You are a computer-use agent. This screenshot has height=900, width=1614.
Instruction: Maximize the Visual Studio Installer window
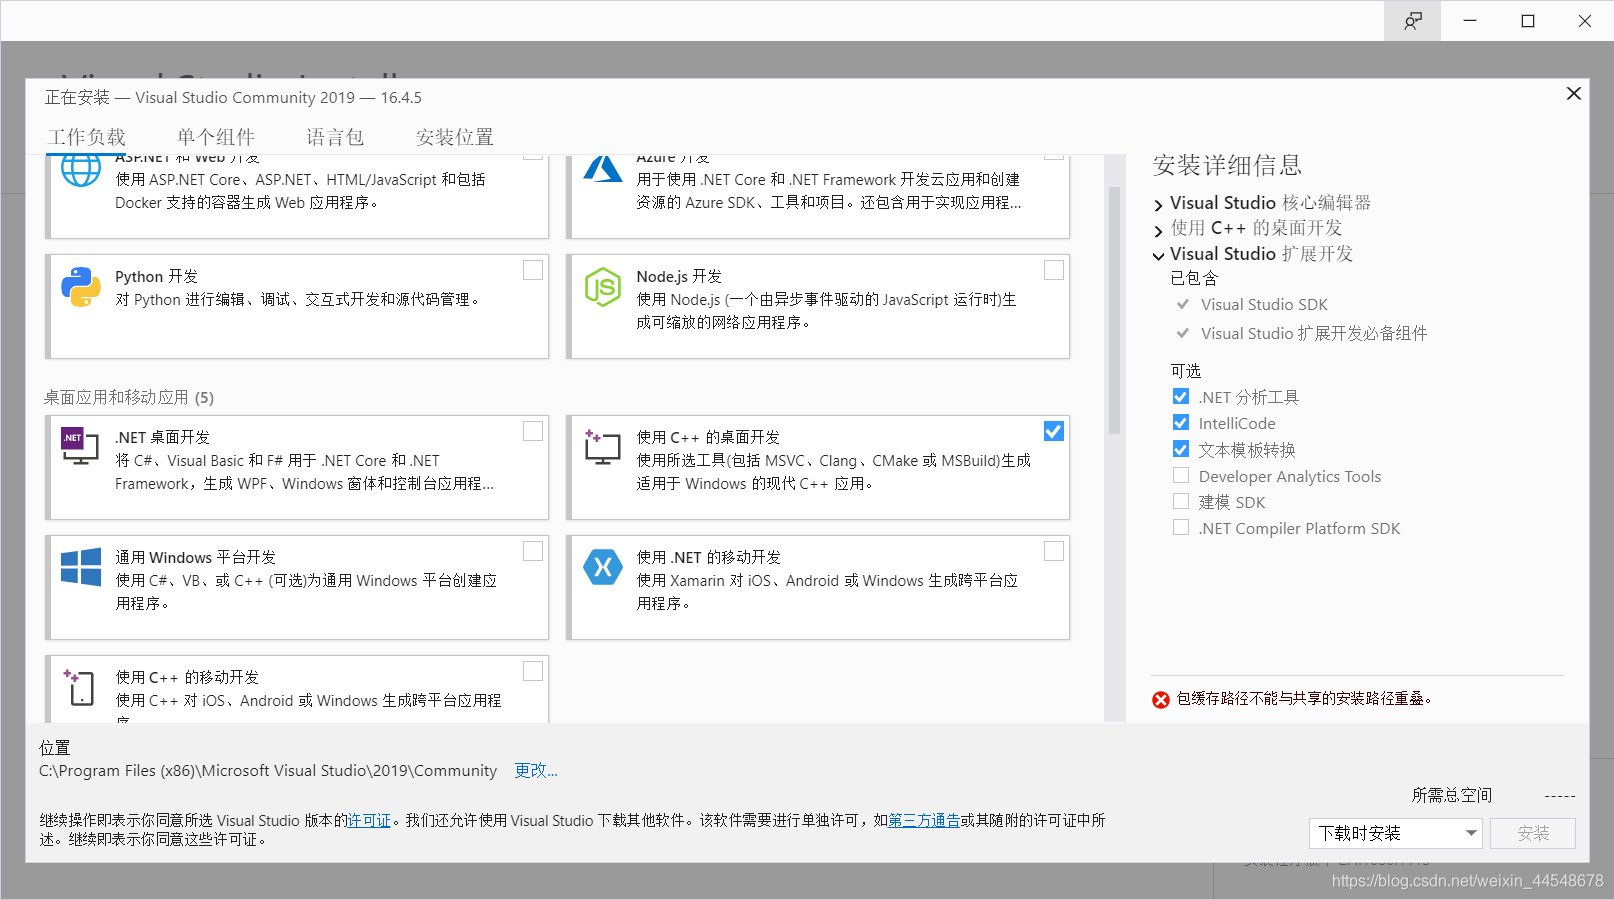tap(1528, 21)
